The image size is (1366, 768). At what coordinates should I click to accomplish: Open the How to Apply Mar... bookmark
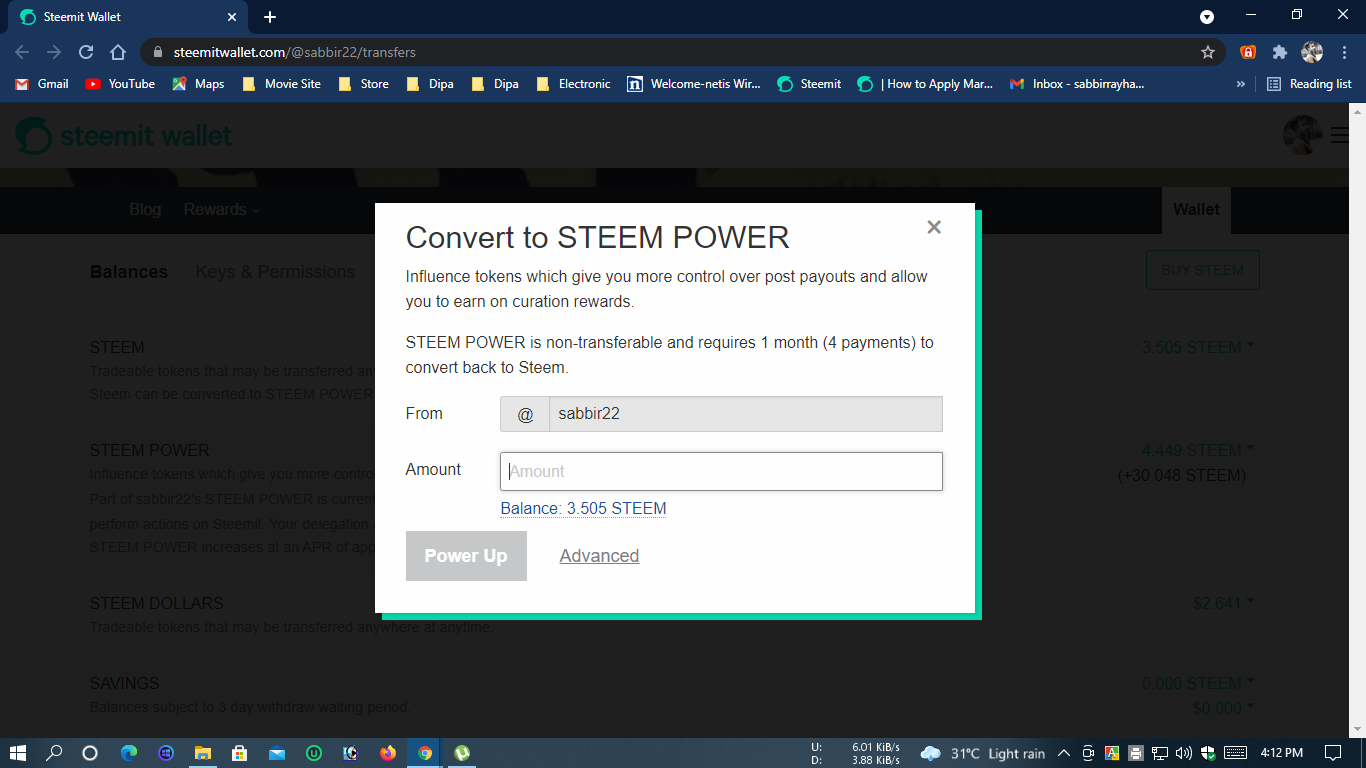[925, 84]
